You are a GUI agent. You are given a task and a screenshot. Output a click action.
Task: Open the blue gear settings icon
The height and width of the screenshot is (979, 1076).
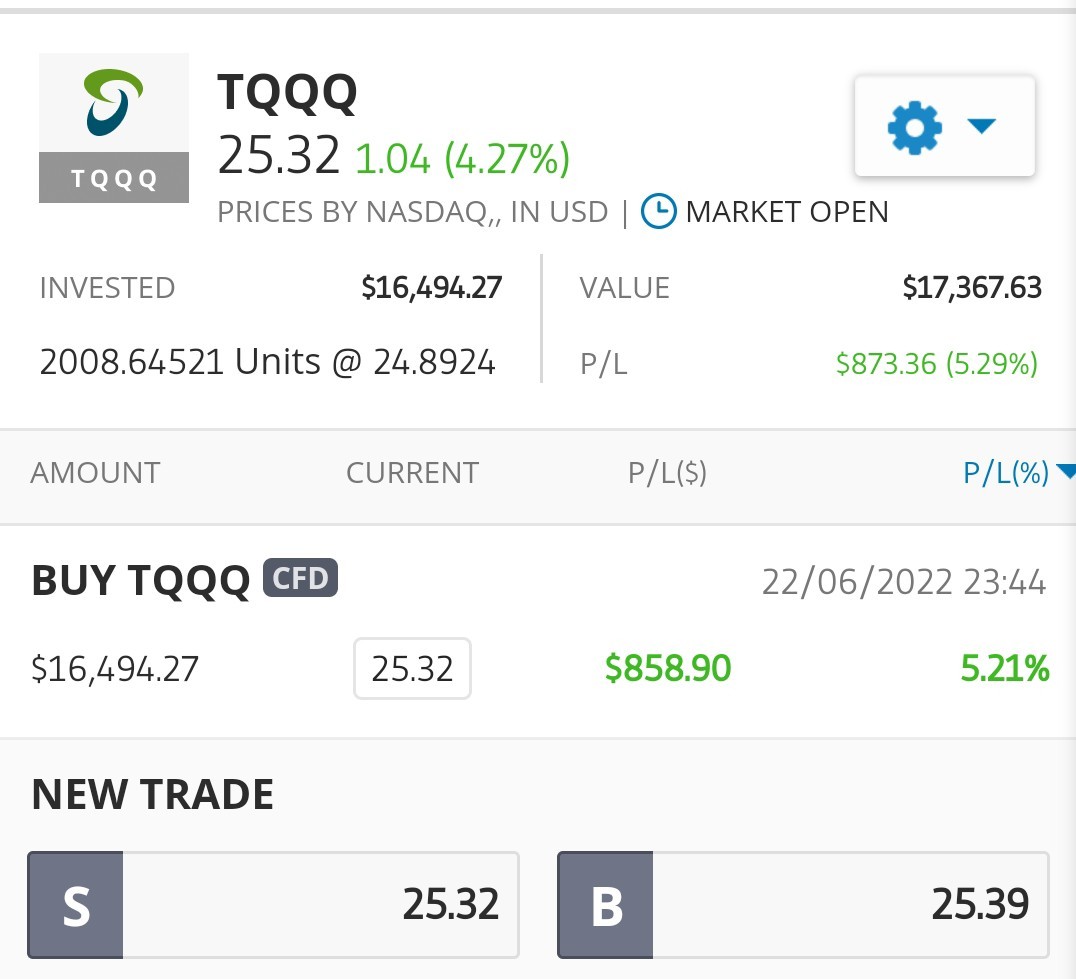coord(915,128)
